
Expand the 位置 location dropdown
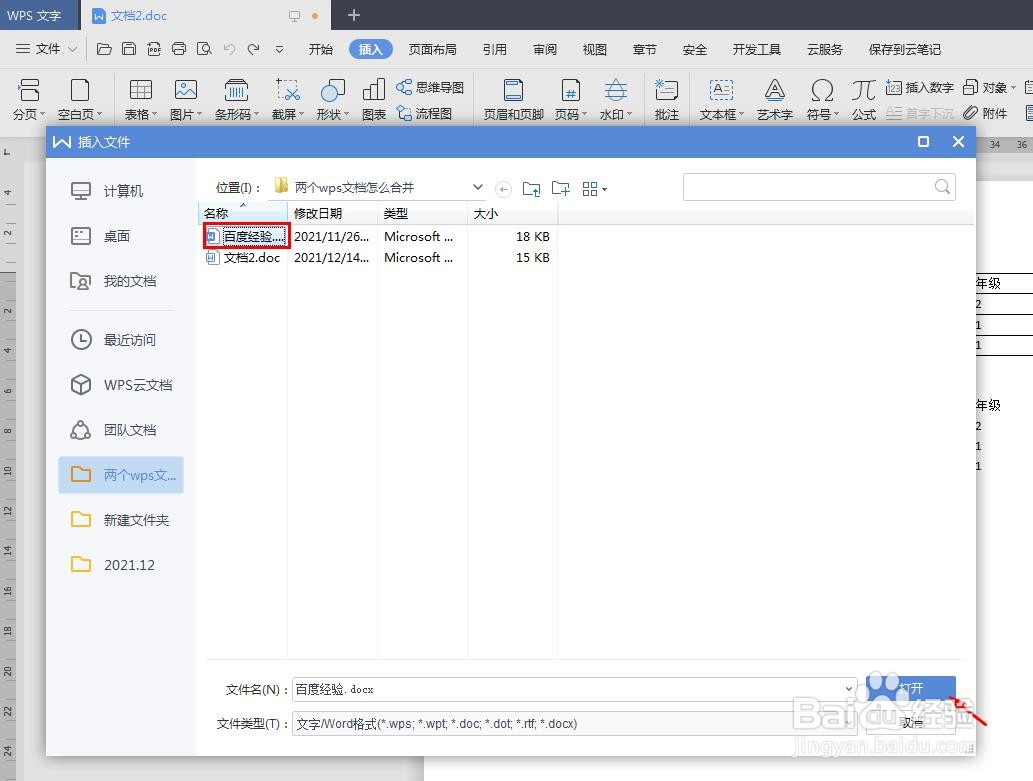478,187
